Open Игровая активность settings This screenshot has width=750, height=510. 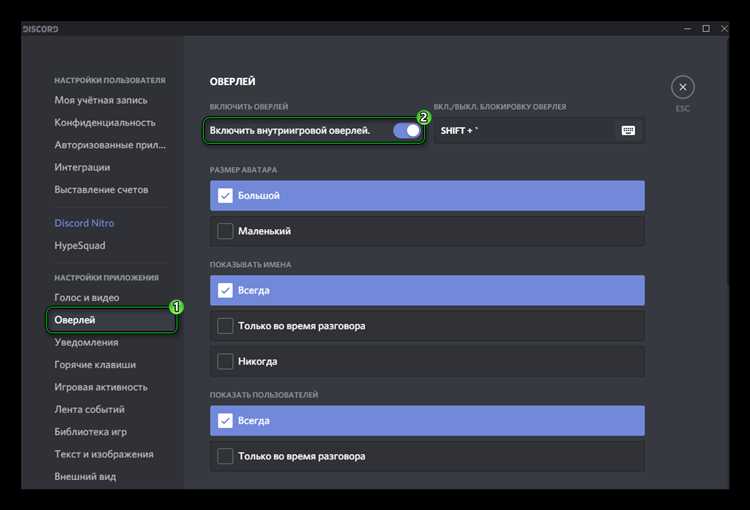pos(101,387)
